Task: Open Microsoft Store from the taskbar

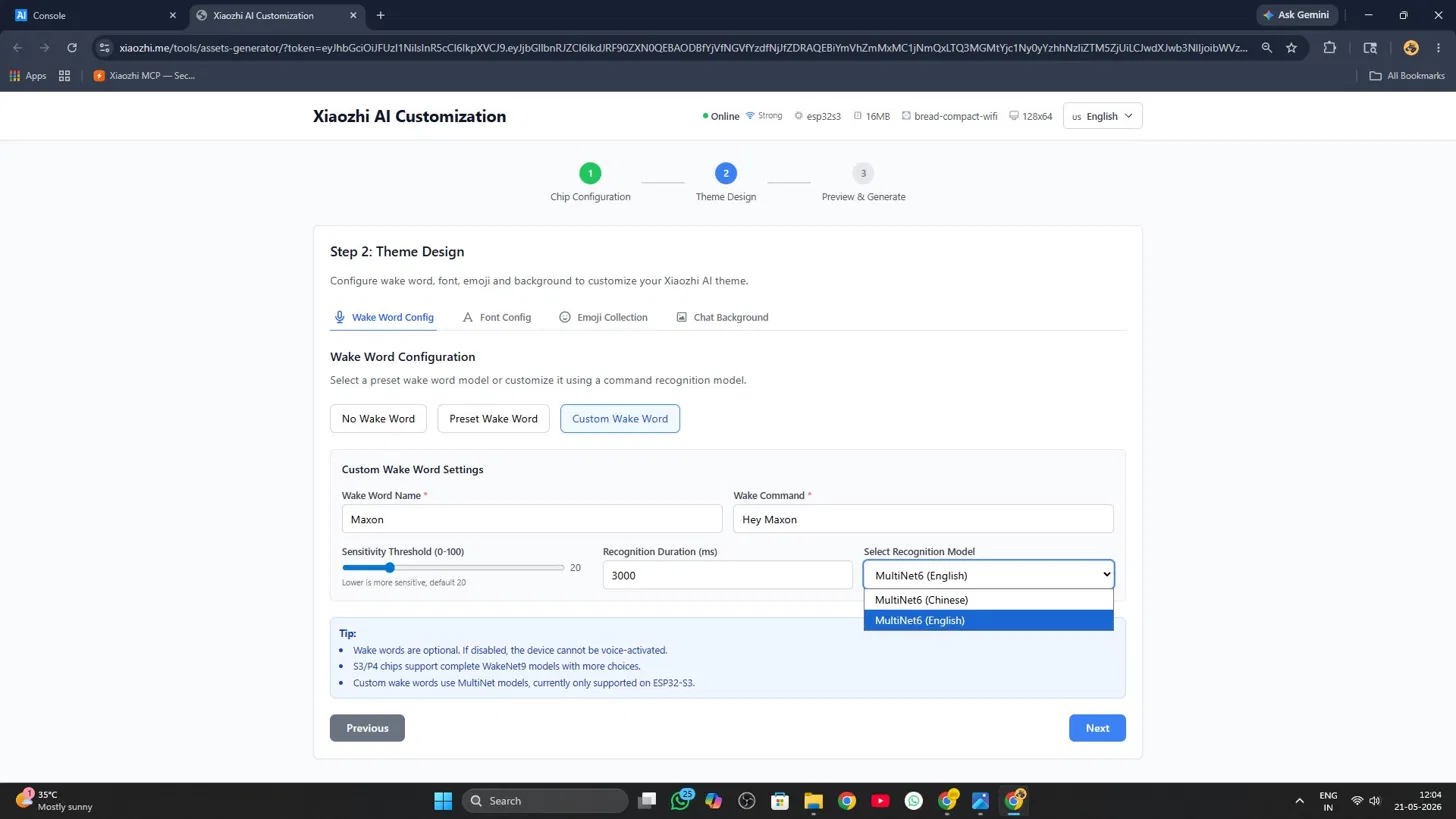Action: pos(779,800)
